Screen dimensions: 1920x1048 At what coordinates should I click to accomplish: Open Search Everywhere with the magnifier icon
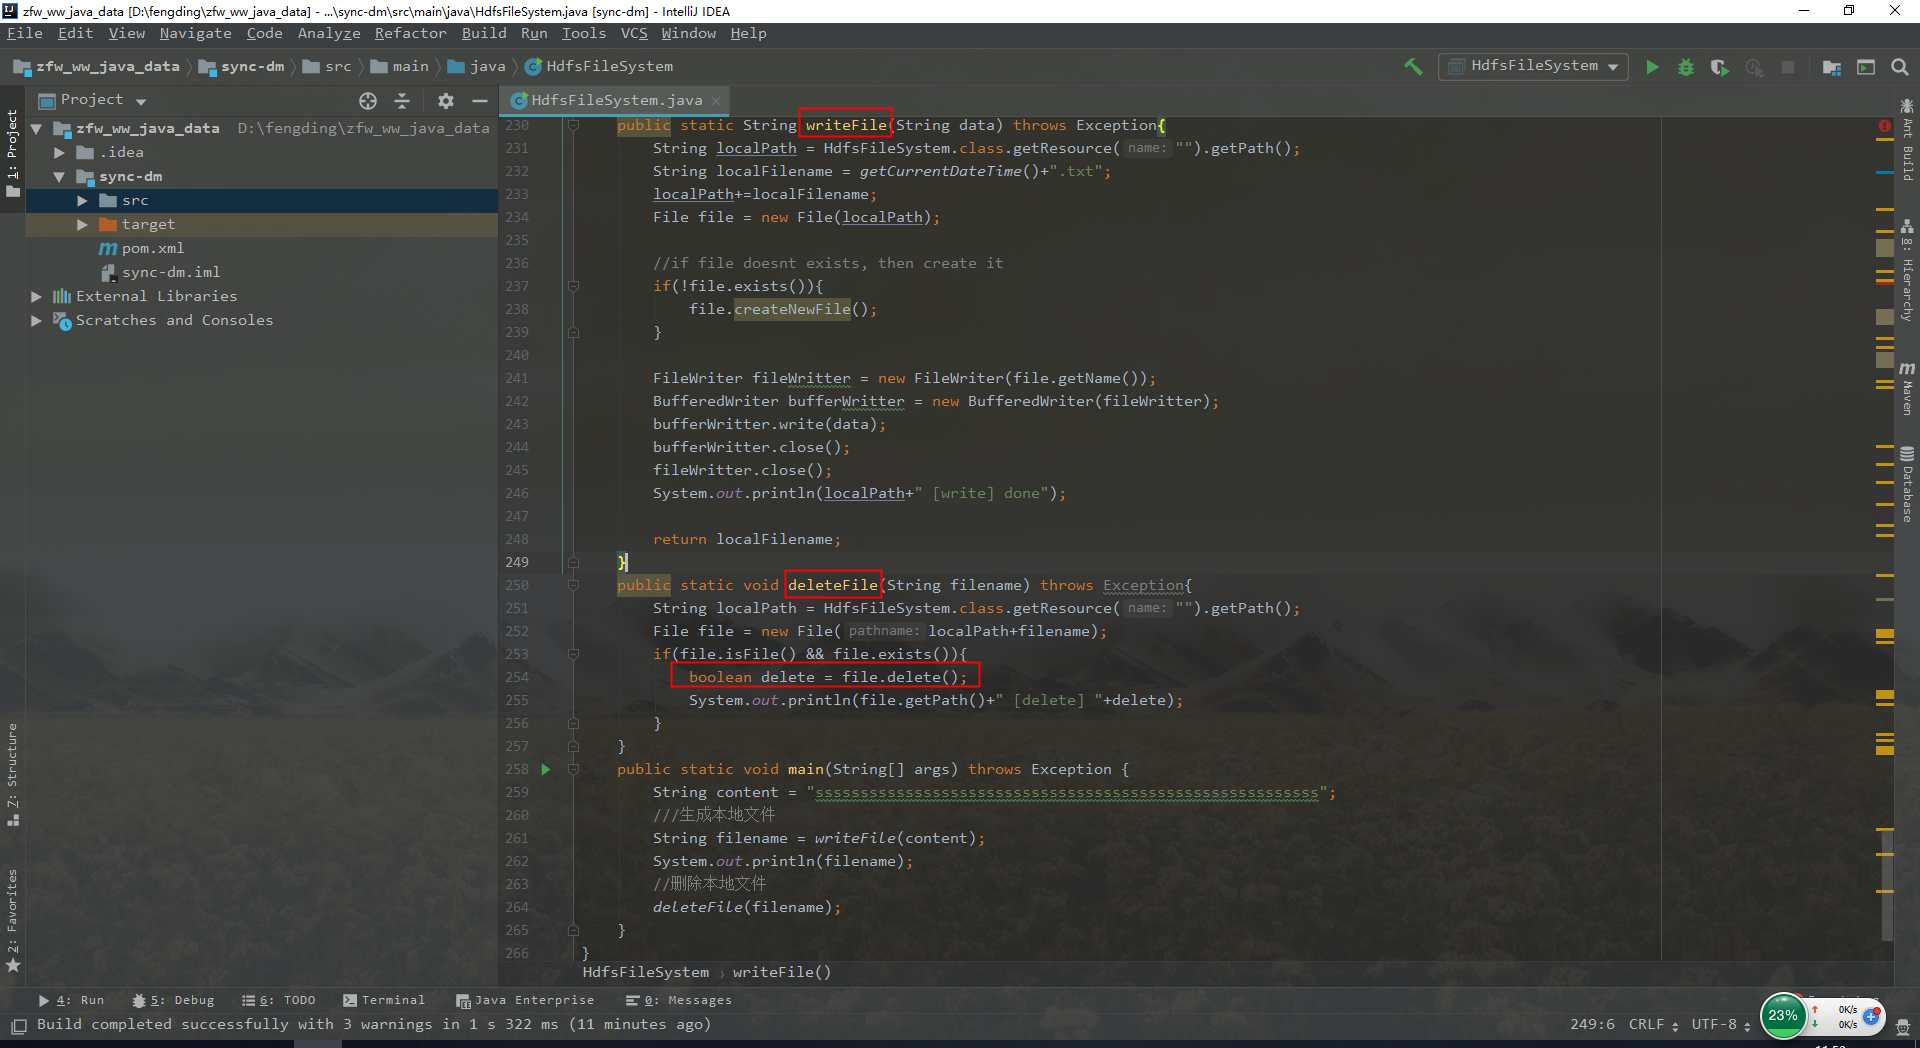[x=1899, y=67]
